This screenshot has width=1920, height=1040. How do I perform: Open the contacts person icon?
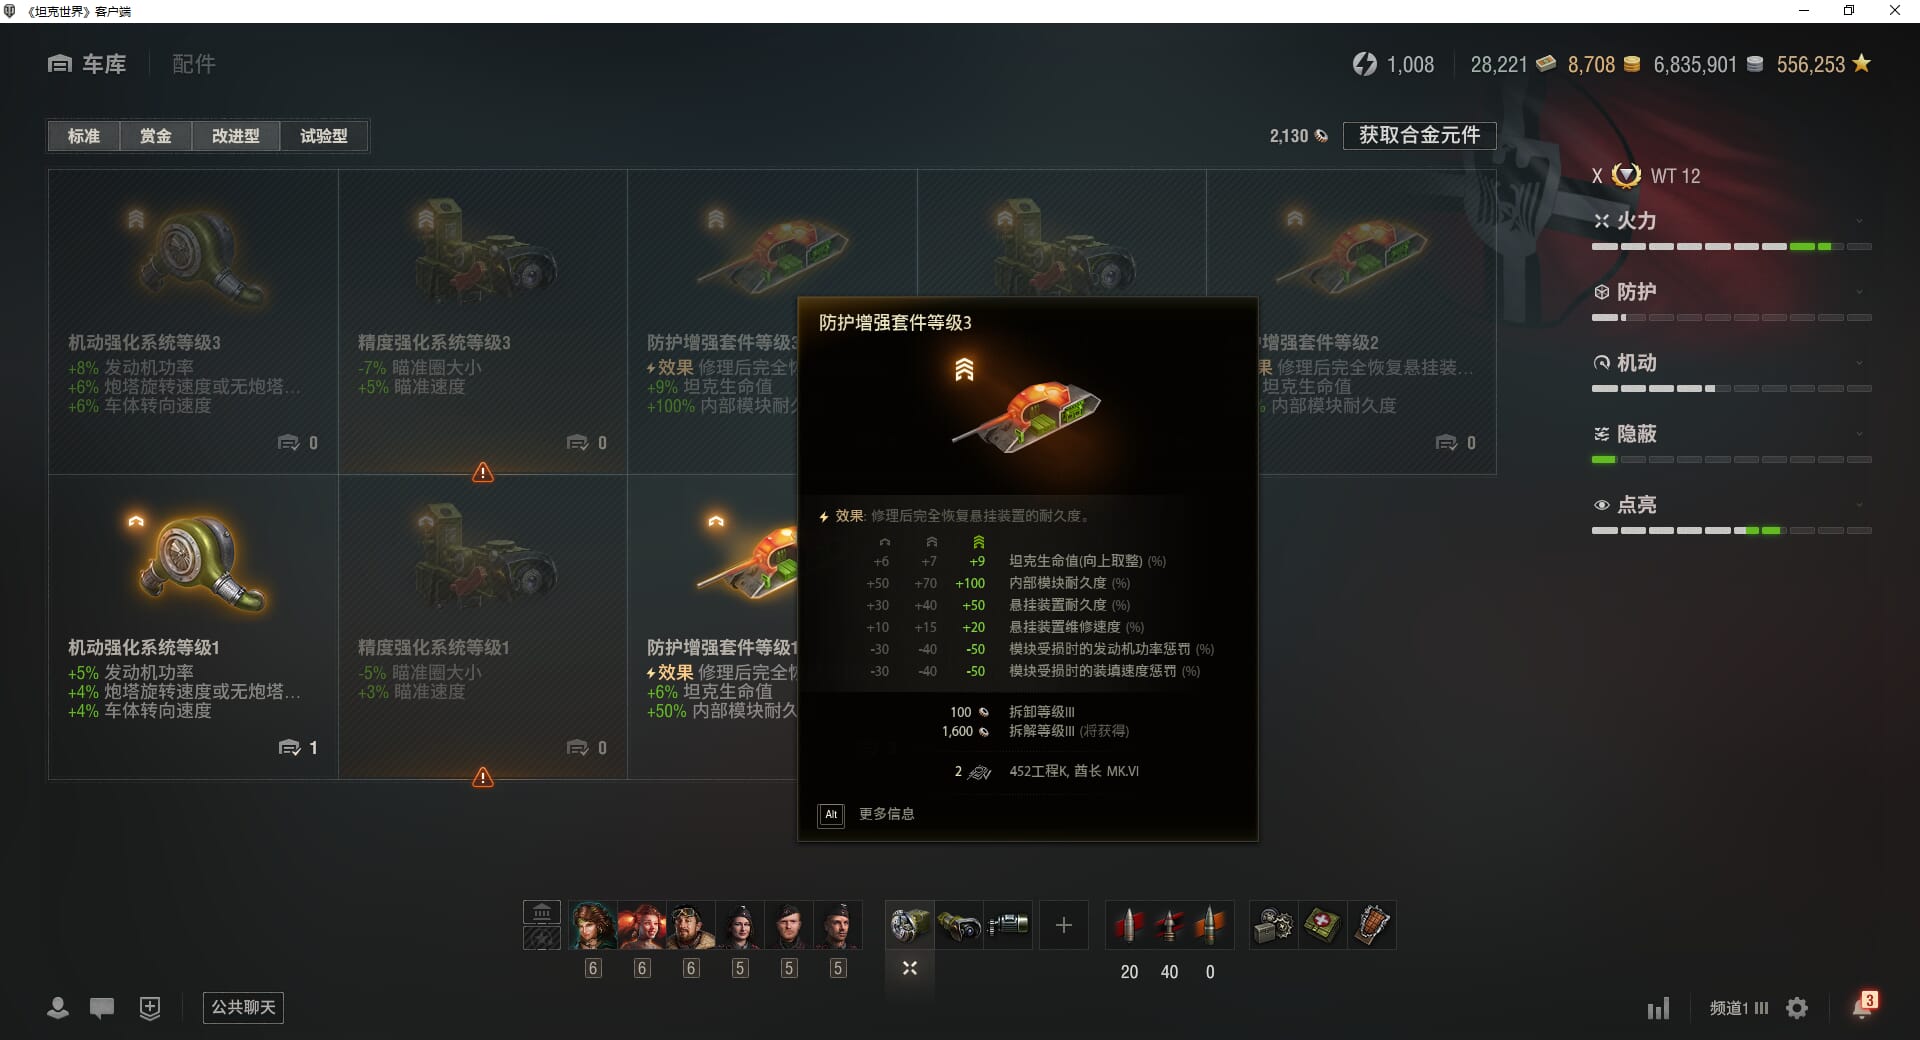[x=58, y=1008]
